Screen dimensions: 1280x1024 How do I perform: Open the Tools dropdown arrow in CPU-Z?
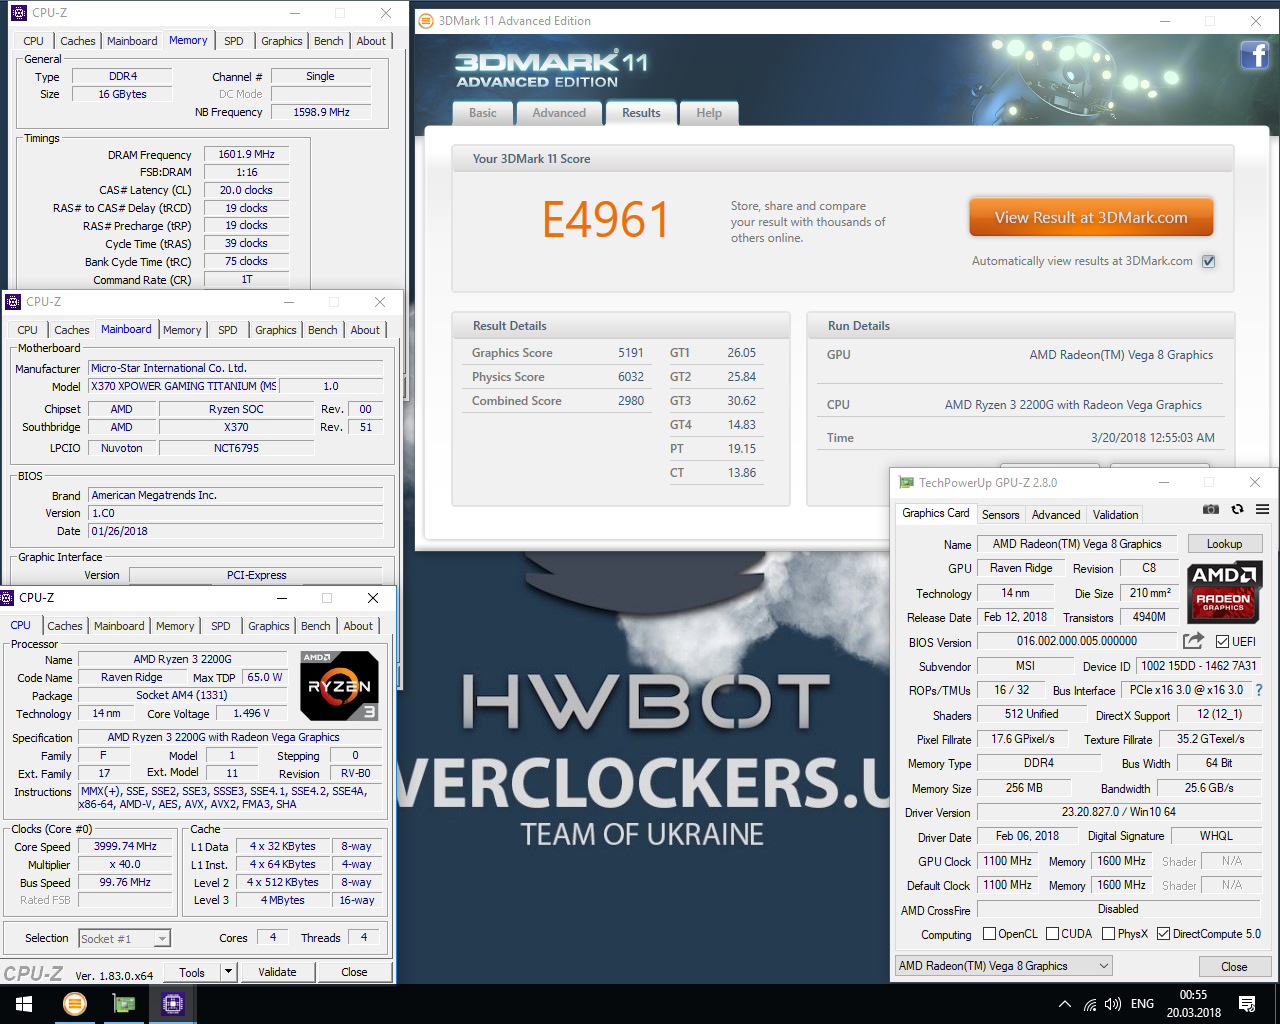228,971
